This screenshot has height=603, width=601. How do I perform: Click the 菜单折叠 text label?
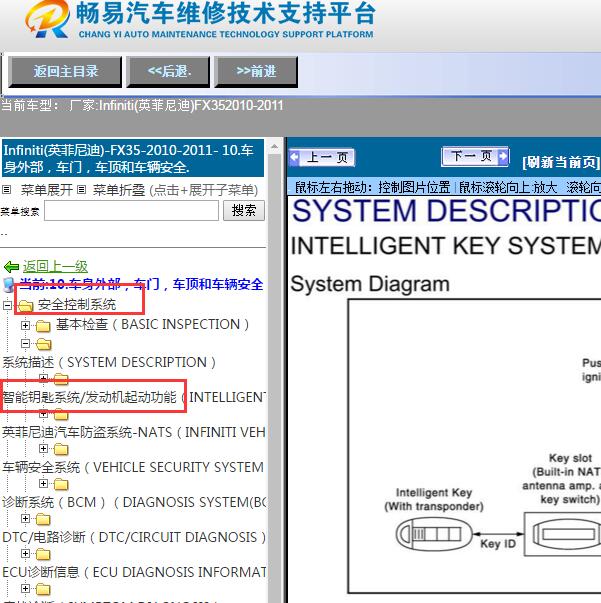[x=119, y=190]
